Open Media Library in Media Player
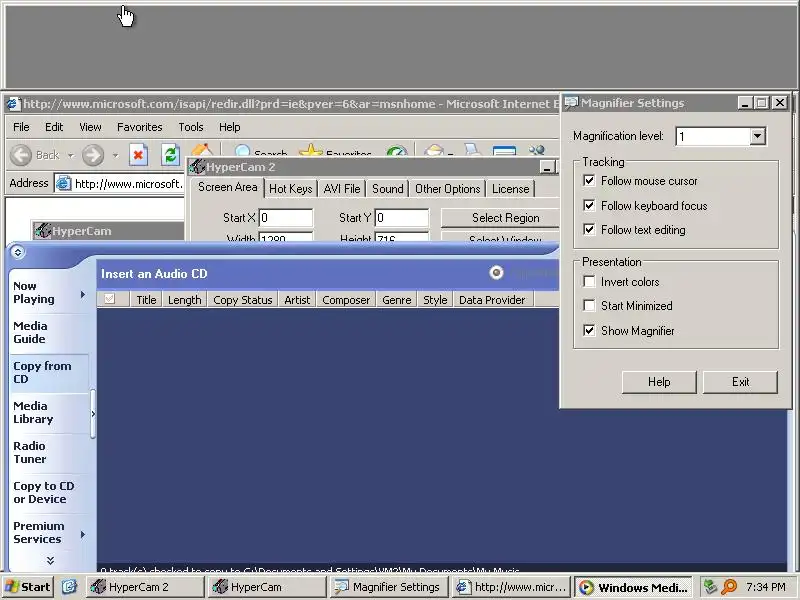The image size is (800, 600). pos(33,412)
